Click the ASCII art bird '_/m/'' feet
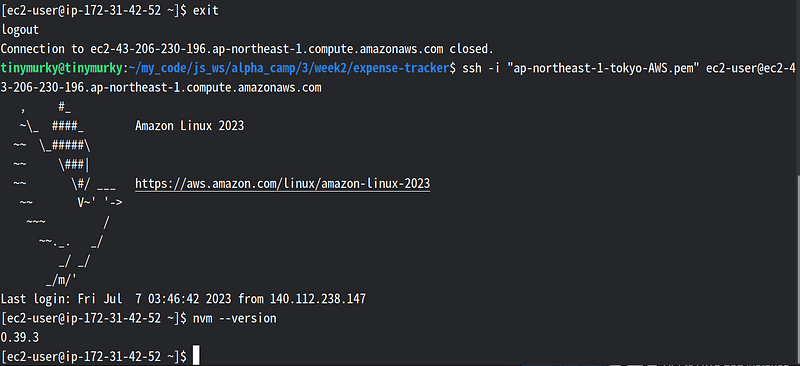The height and width of the screenshot is (366, 800). [61, 279]
